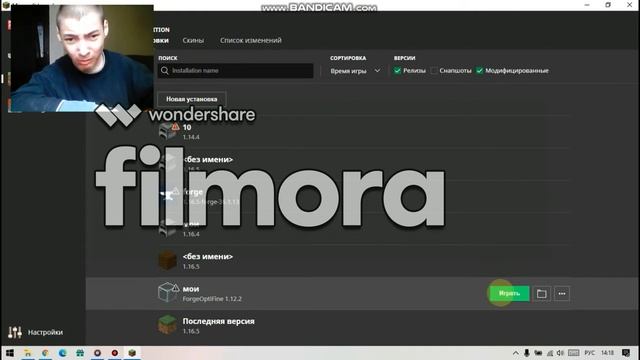640x360 pixels.
Task: Click grass block icon of Последняя версия
Action: [167, 325]
